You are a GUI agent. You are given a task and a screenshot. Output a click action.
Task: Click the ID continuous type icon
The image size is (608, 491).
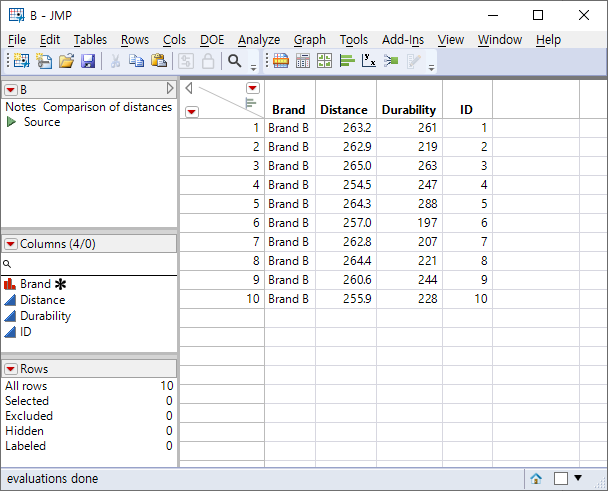click(10, 332)
